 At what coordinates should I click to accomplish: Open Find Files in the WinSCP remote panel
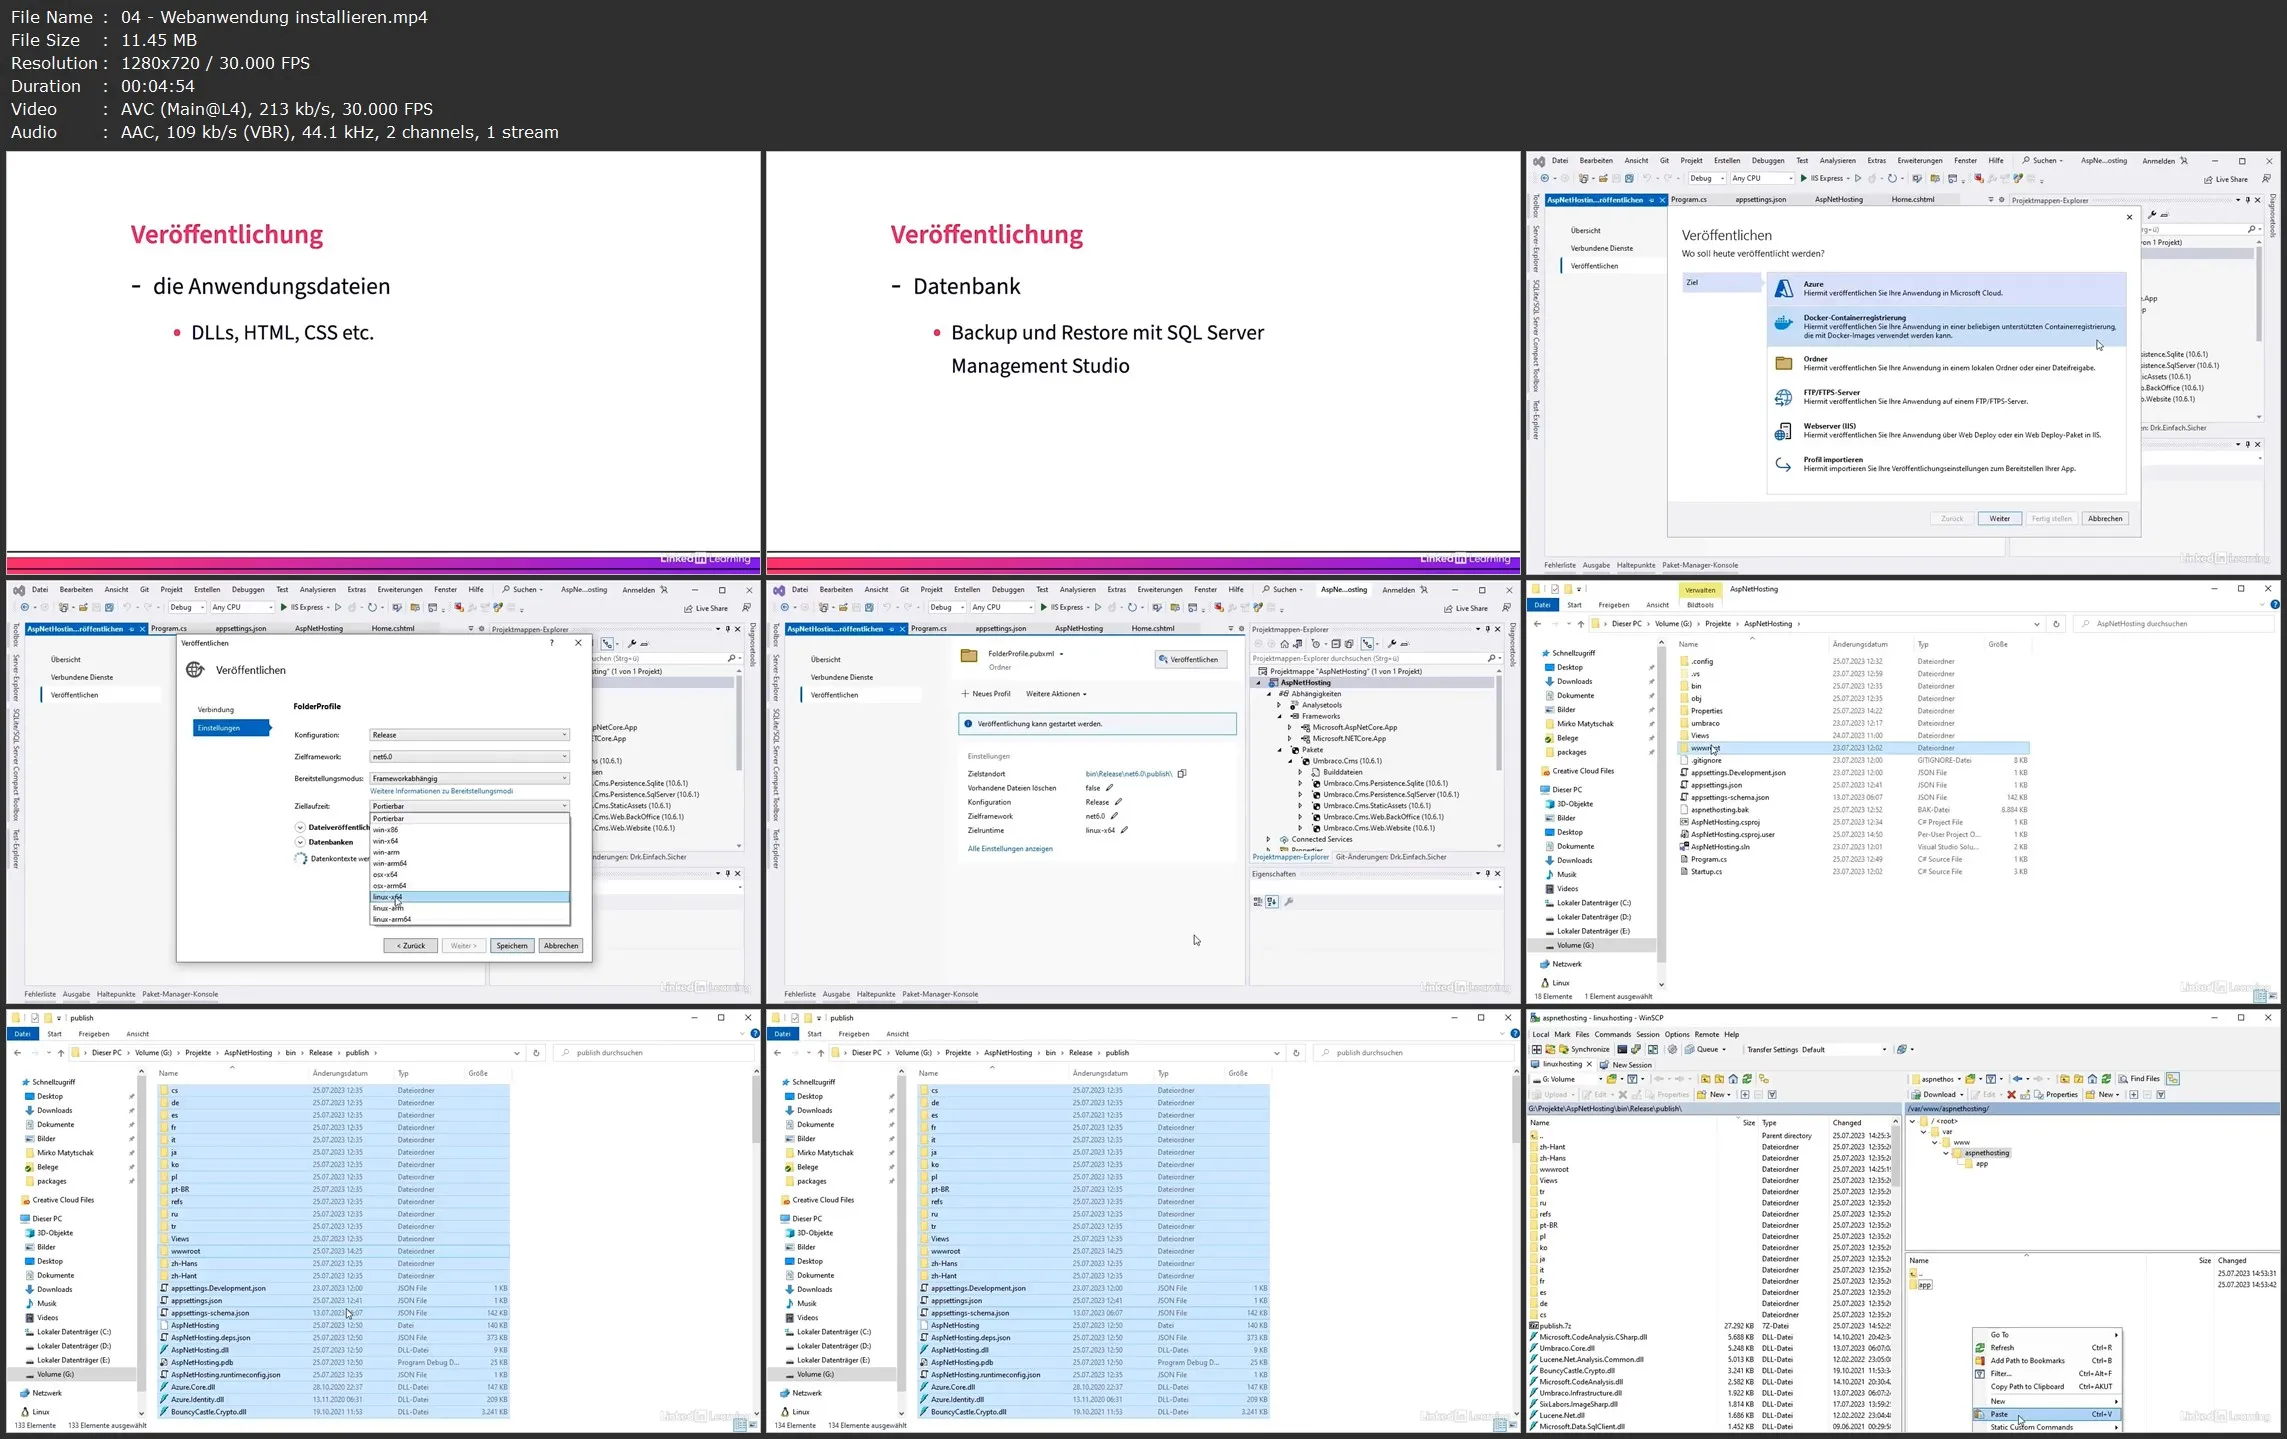click(2138, 1079)
